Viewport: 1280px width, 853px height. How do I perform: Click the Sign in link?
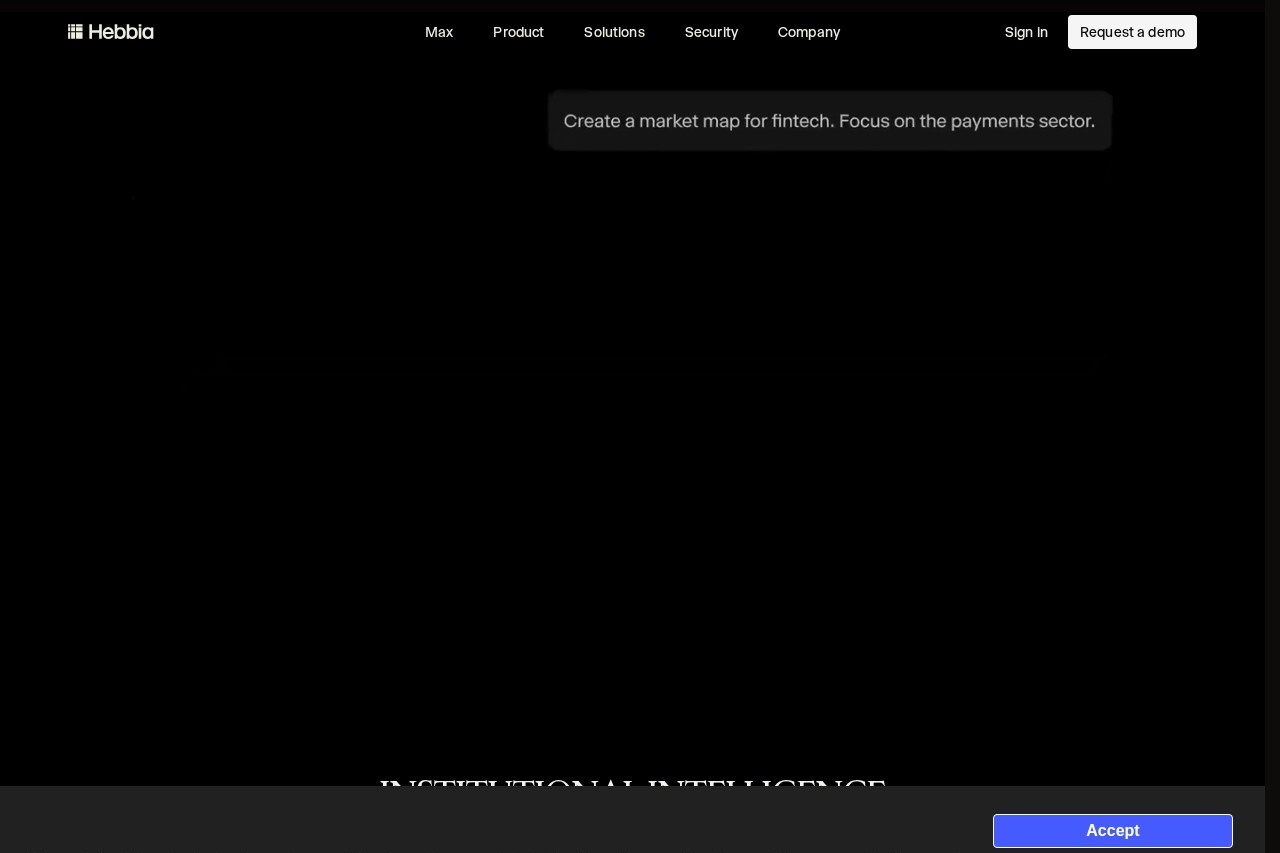pyautogui.click(x=1026, y=32)
